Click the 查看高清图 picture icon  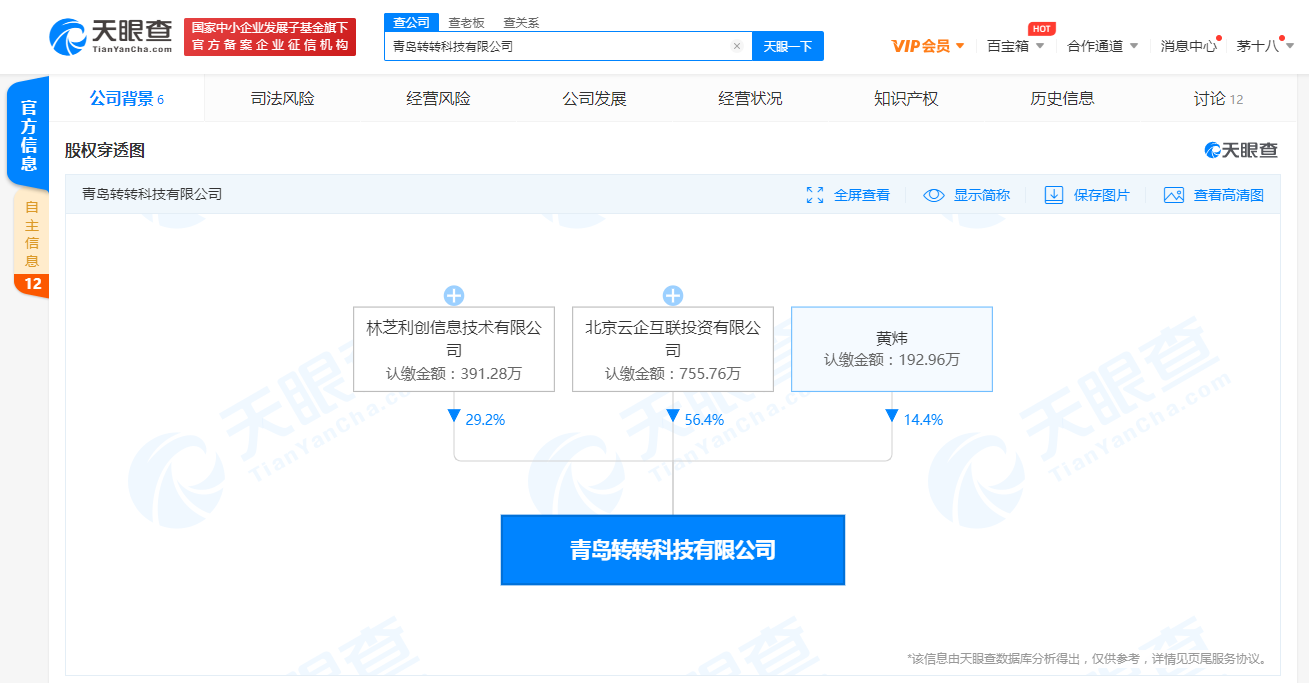1174,195
